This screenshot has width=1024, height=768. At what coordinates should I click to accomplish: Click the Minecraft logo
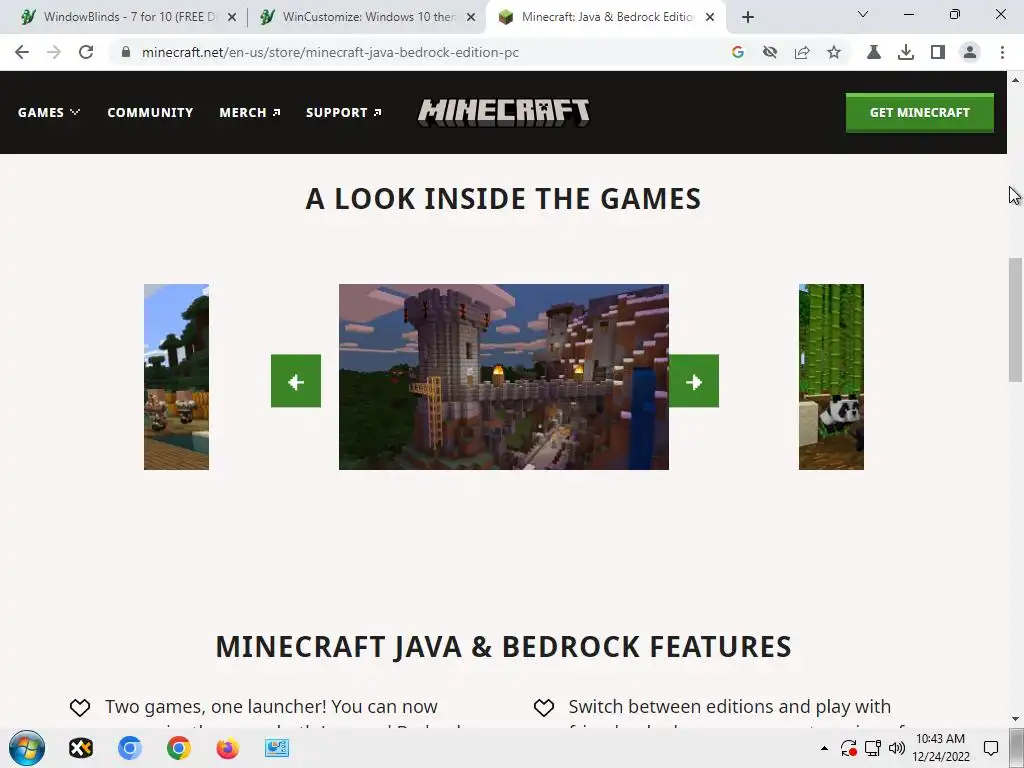tap(504, 112)
